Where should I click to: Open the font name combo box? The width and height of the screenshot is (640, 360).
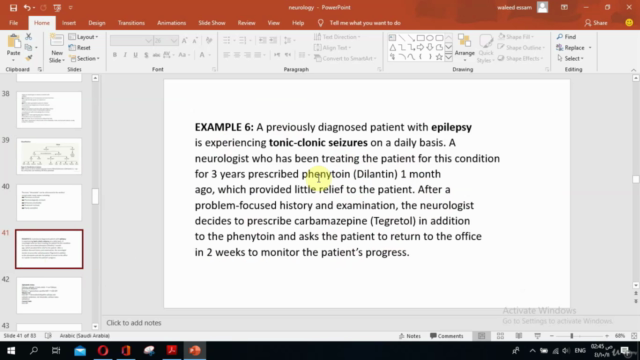click(x=131, y=40)
